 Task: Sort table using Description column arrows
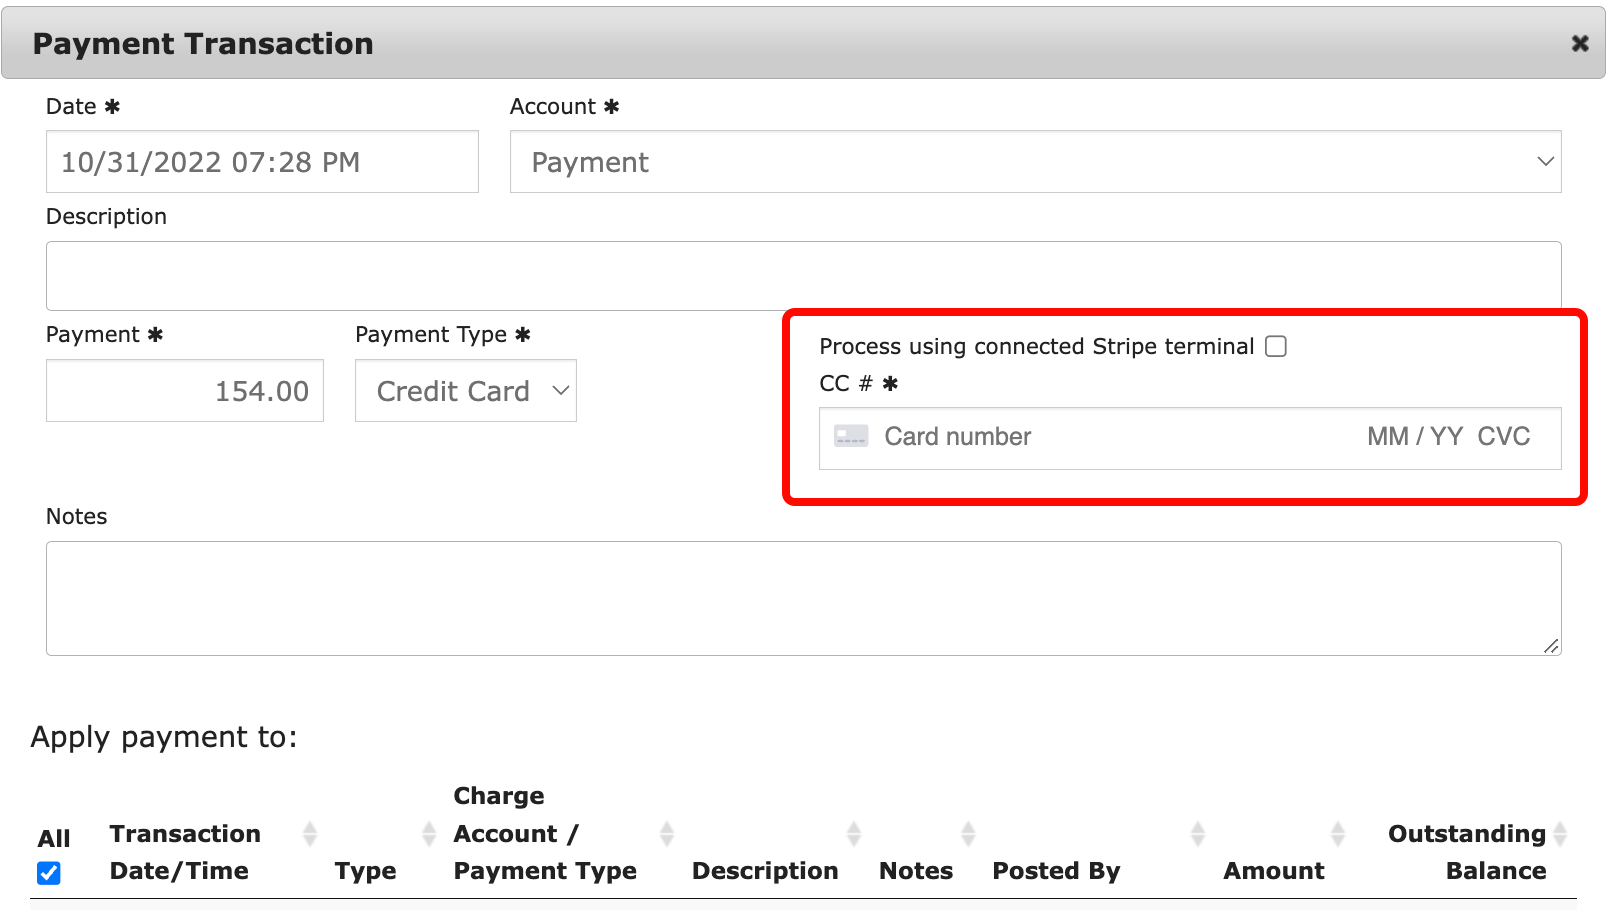(x=854, y=834)
